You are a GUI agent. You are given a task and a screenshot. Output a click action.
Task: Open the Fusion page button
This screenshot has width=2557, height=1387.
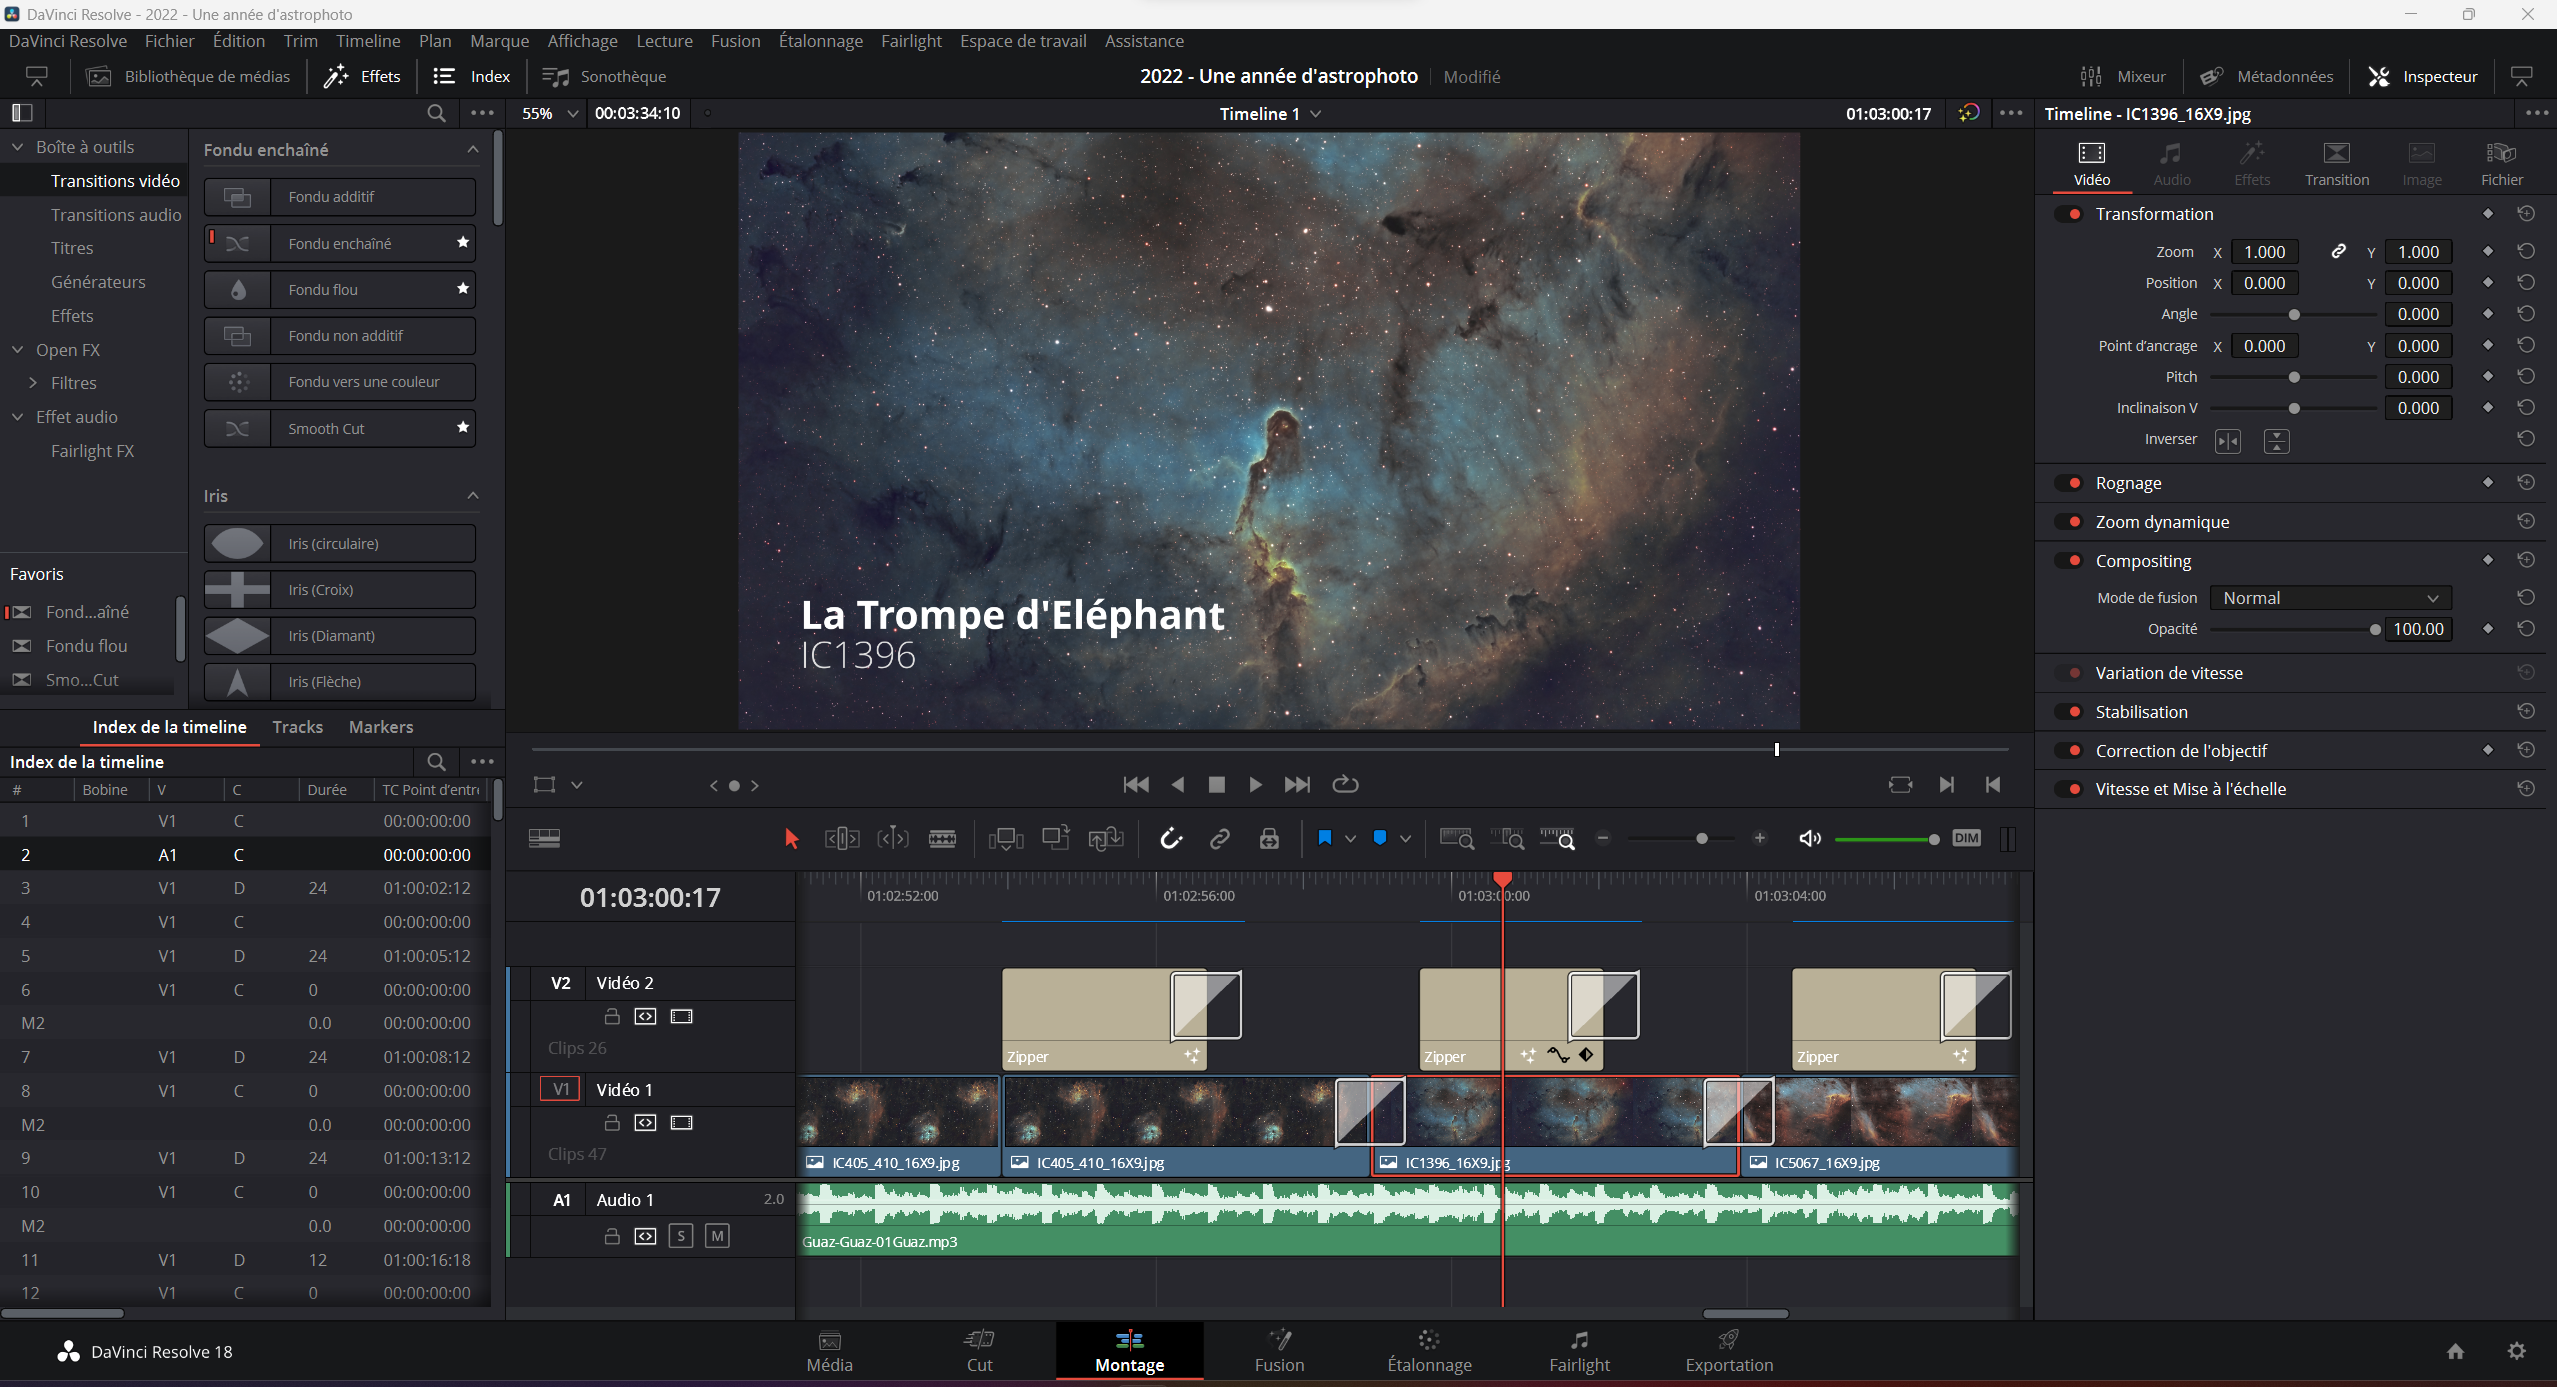[1279, 1350]
